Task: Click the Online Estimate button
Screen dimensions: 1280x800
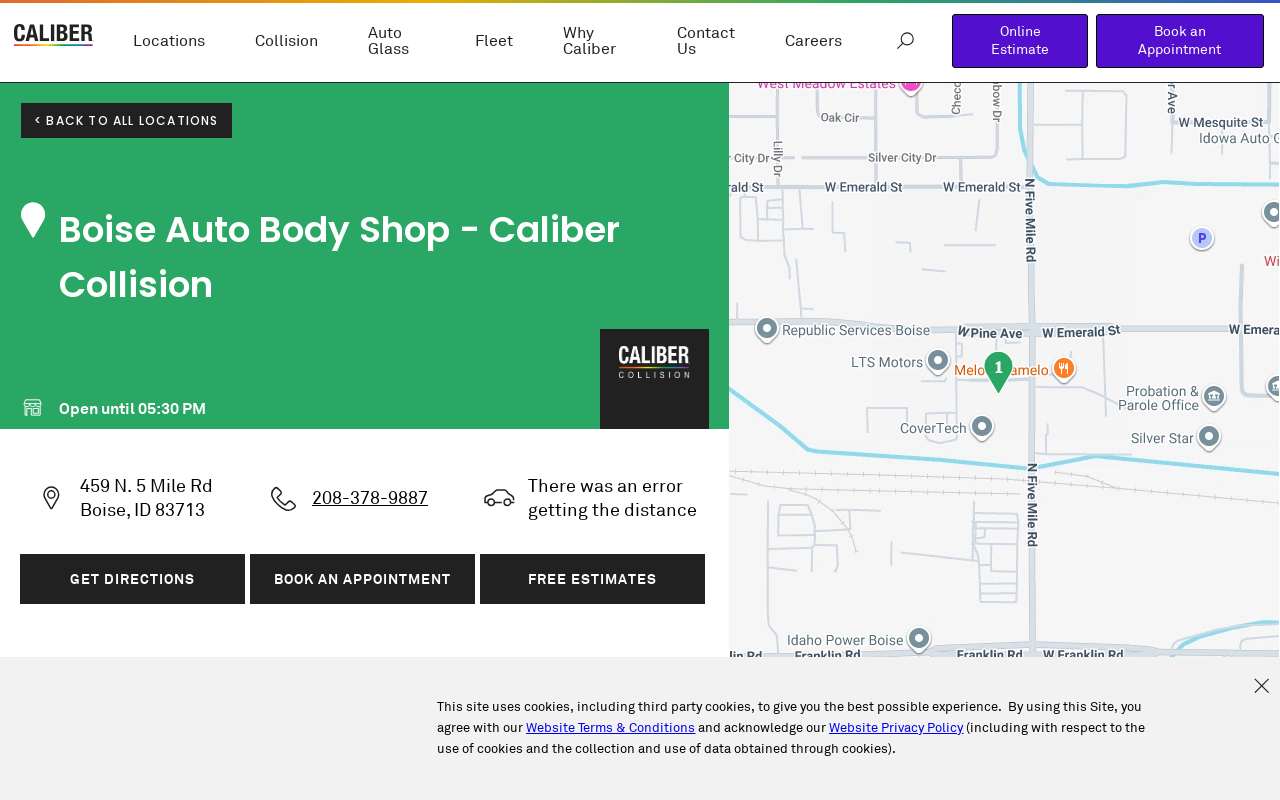Action: pyautogui.click(x=1020, y=41)
